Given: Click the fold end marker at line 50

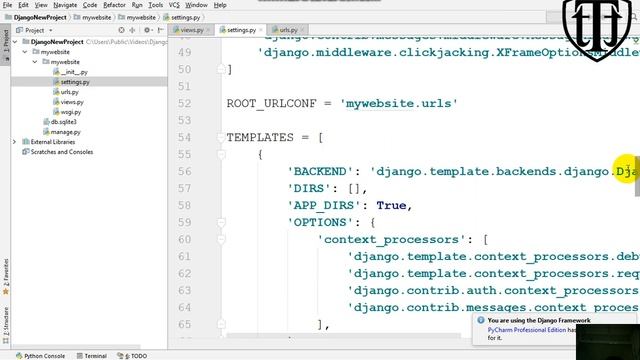Looking at the screenshot, I should (221, 69).
